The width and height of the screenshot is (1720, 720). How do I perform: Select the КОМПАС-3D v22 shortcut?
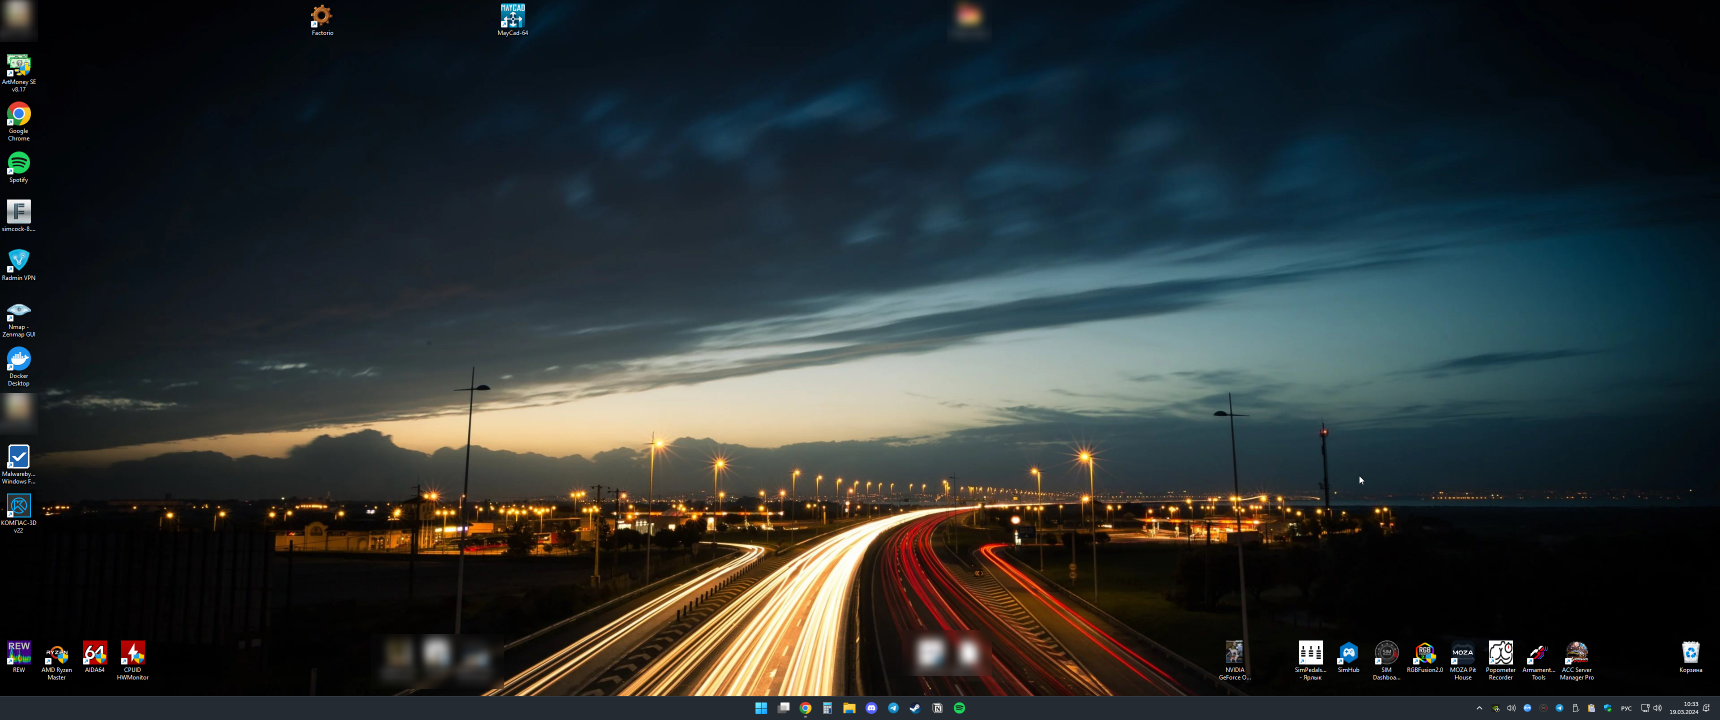point(19,514)
